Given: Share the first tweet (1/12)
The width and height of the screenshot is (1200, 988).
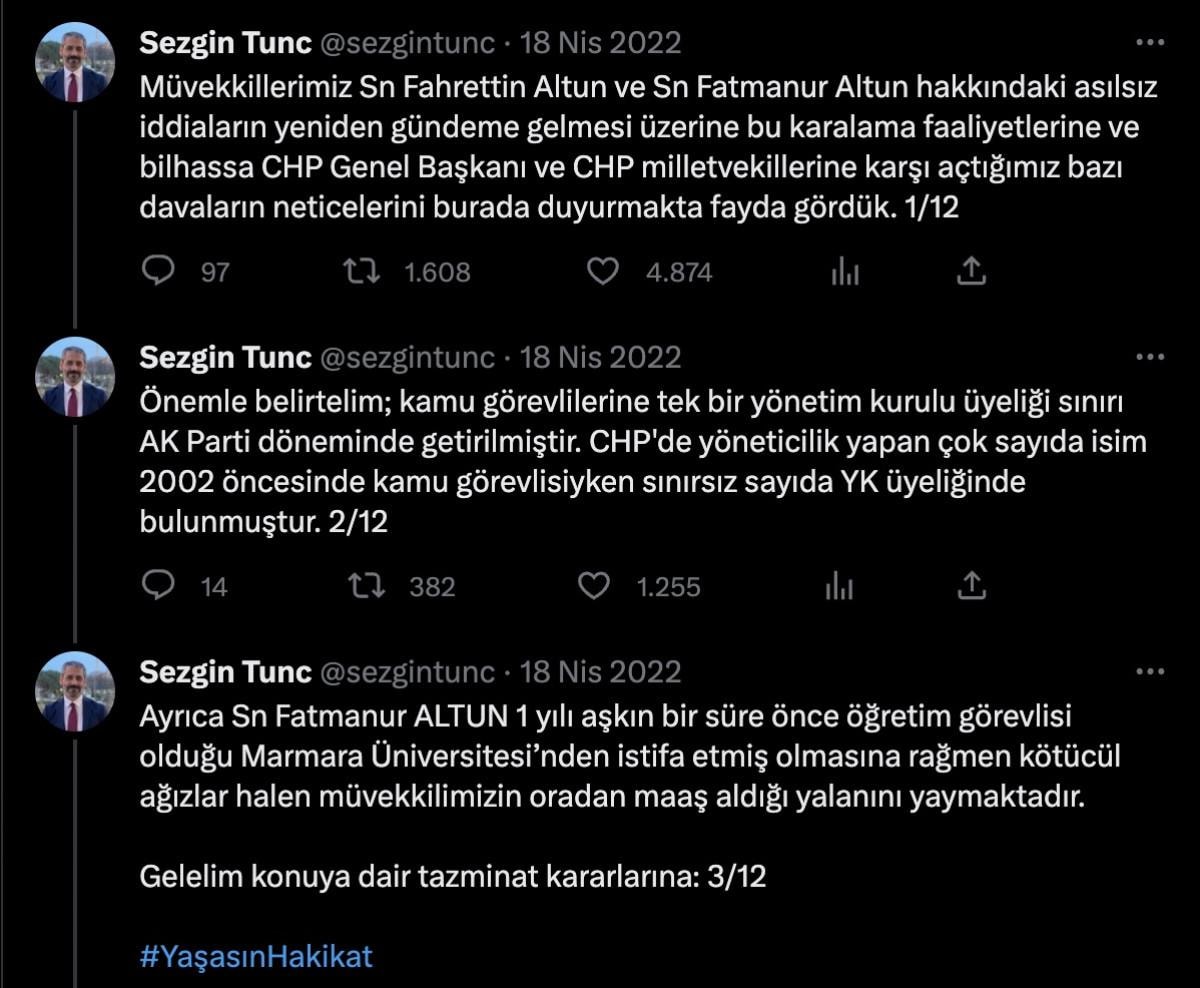Looking at the screenshot, I should click(x=972, y=271).
